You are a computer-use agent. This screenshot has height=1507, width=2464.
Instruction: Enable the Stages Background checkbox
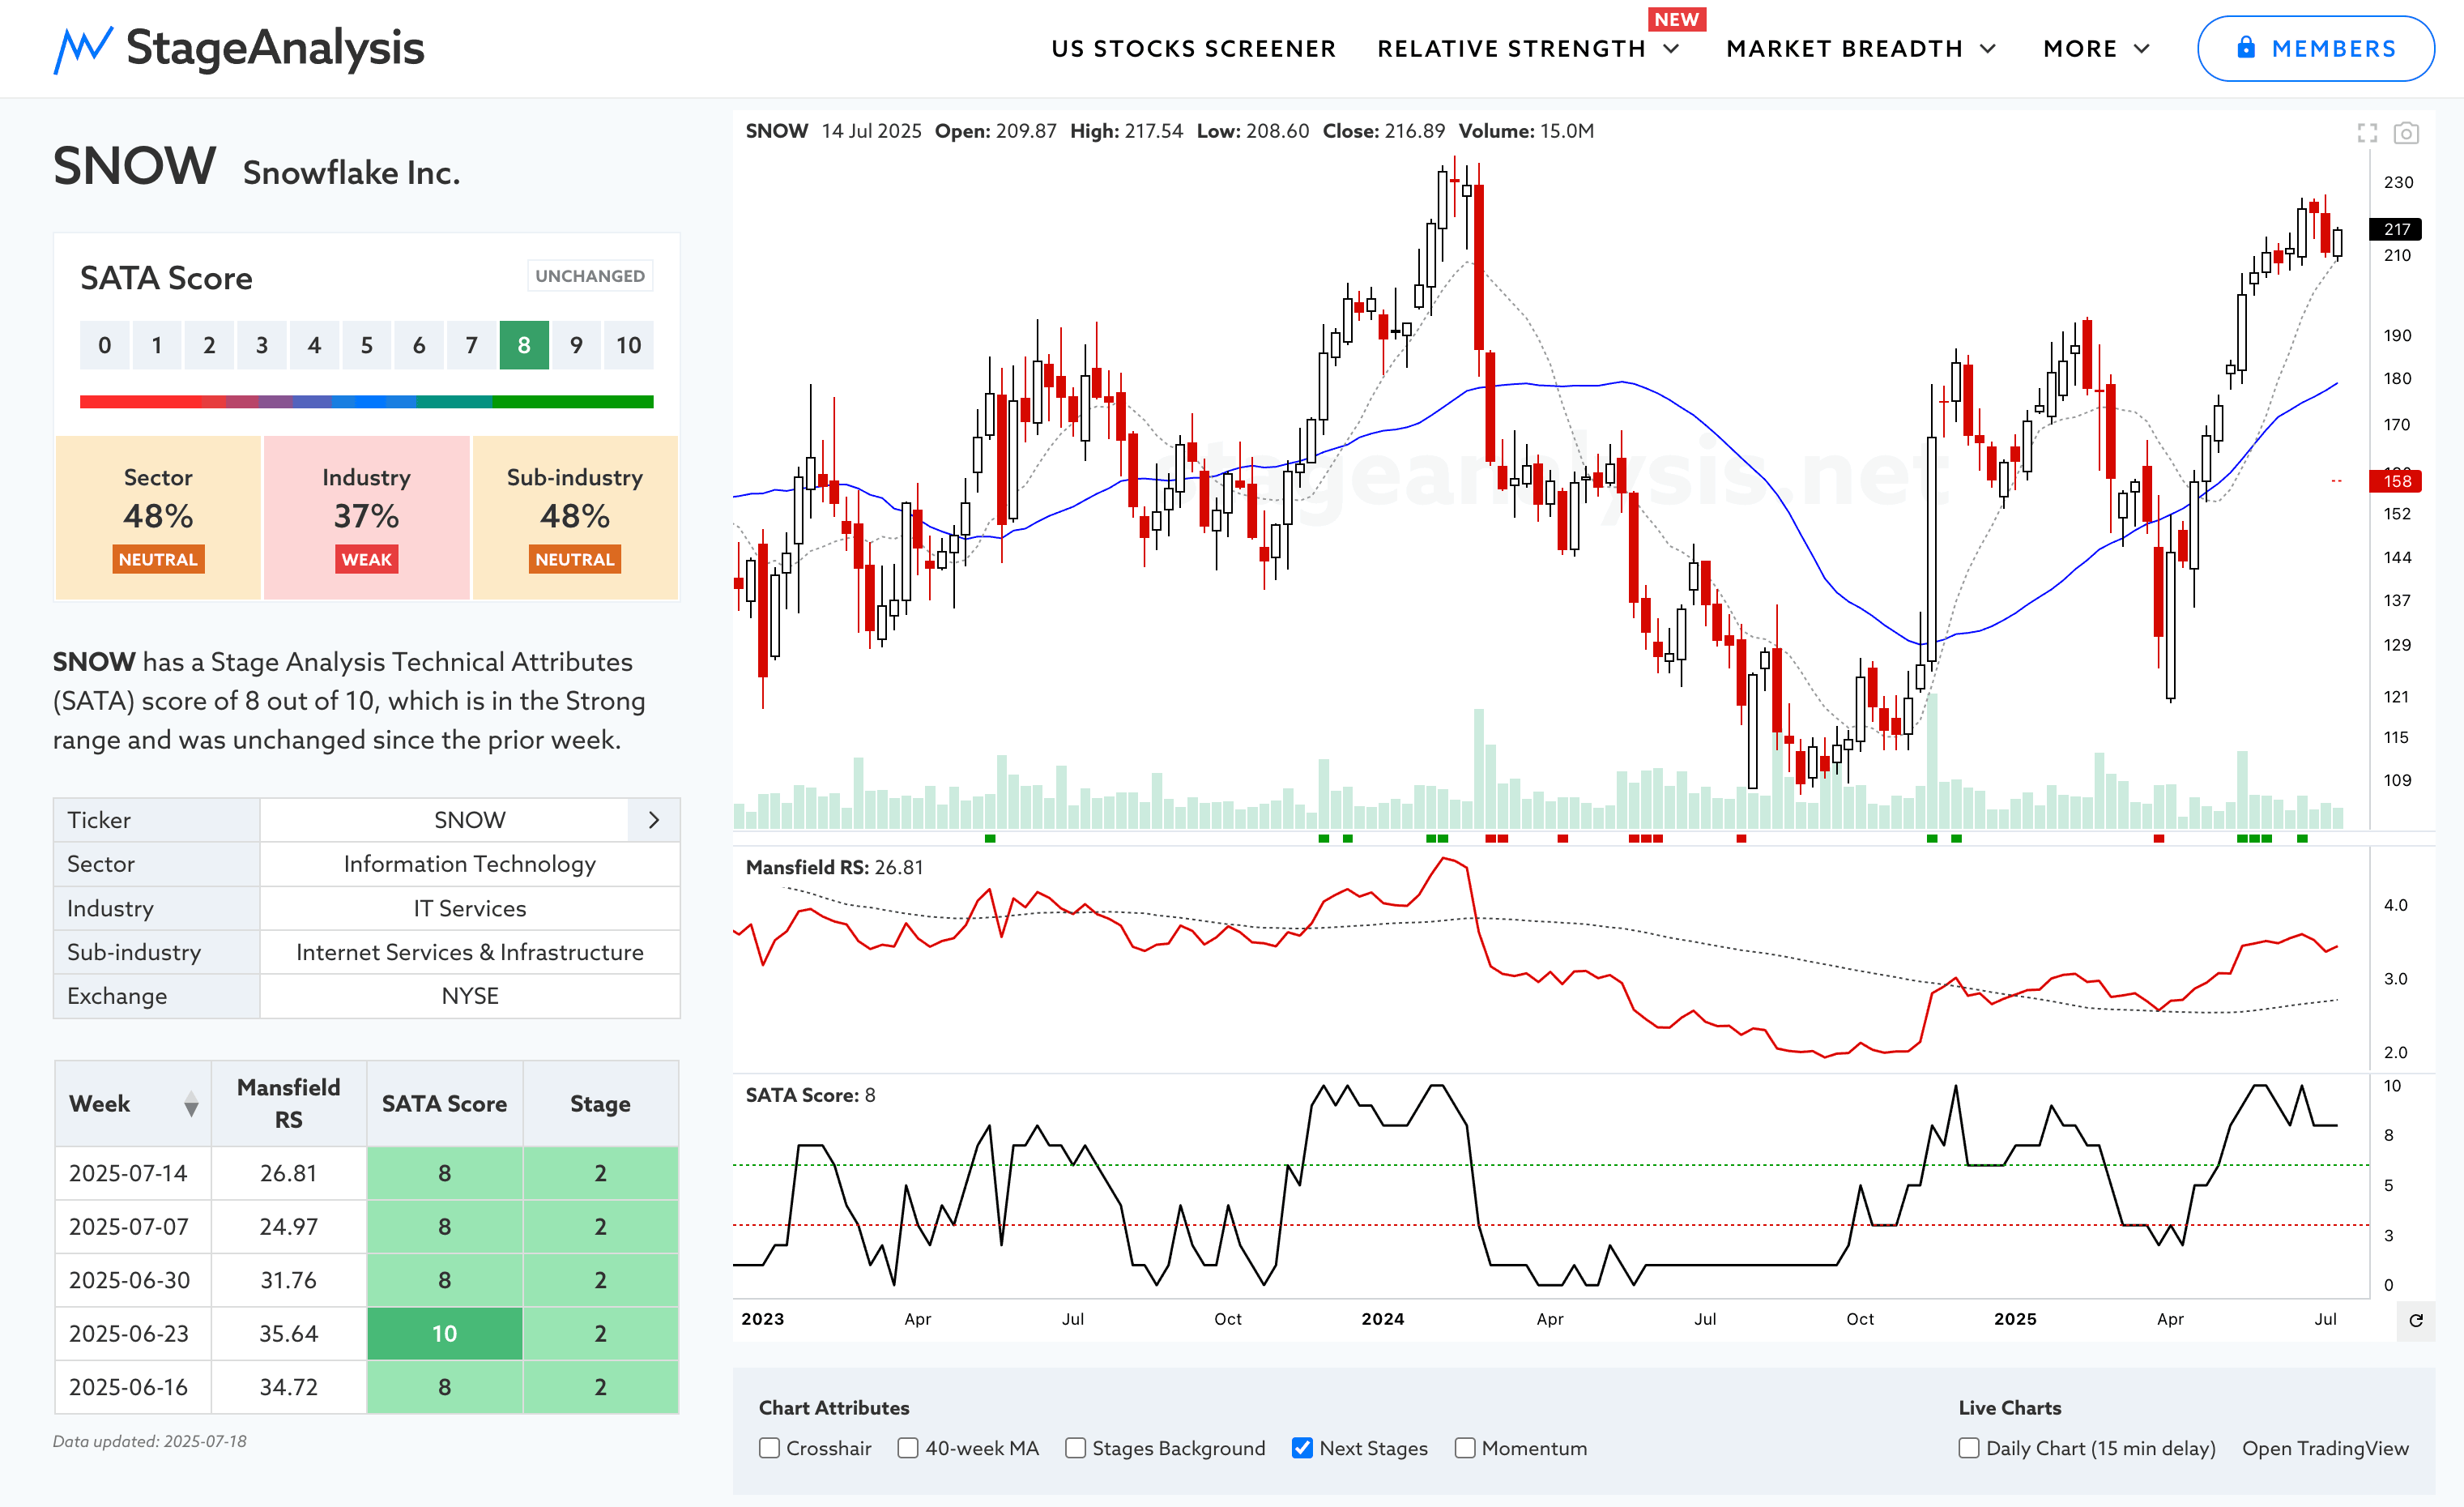pos(1075,1448)
